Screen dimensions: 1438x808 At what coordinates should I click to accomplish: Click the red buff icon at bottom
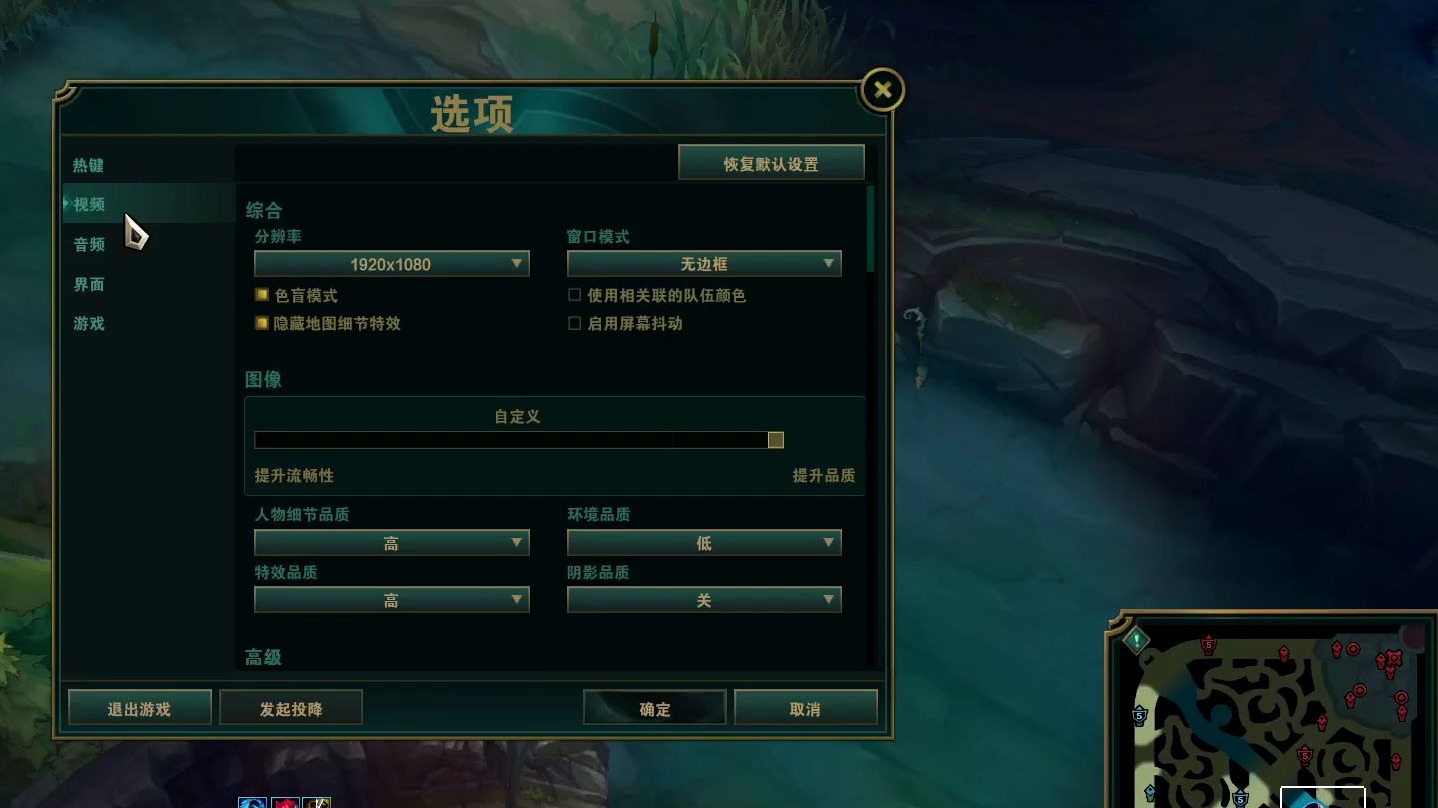tap(285, 802)
